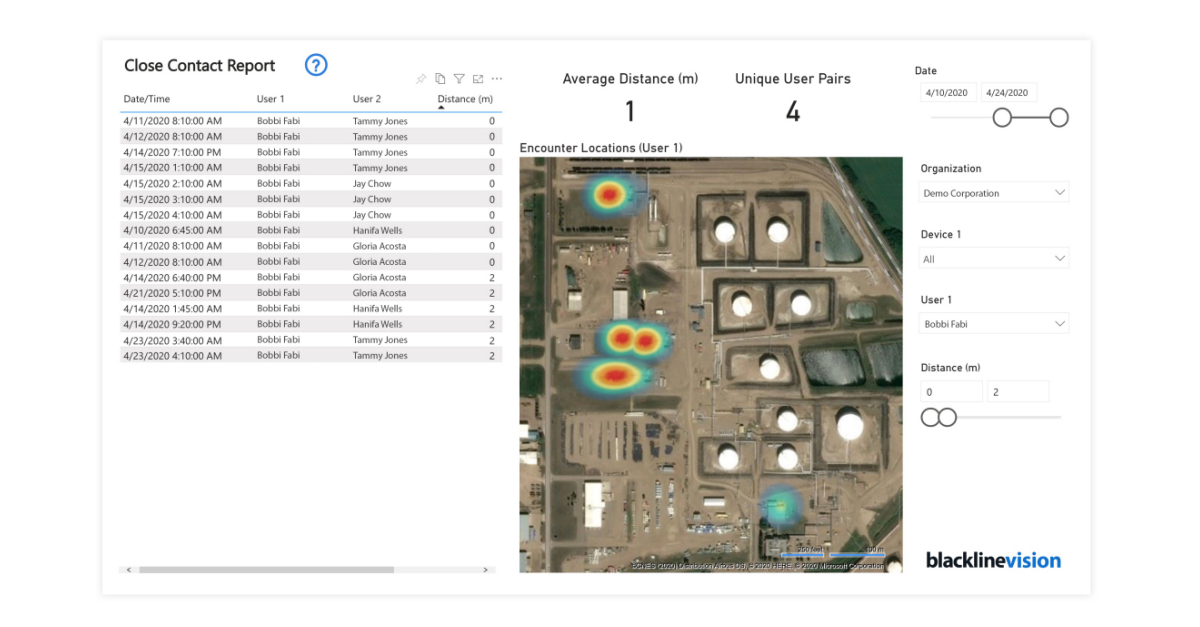1200x627 pixels.
Task: Copy the Close Contact Report table visual
Action: tap(440, 78)
